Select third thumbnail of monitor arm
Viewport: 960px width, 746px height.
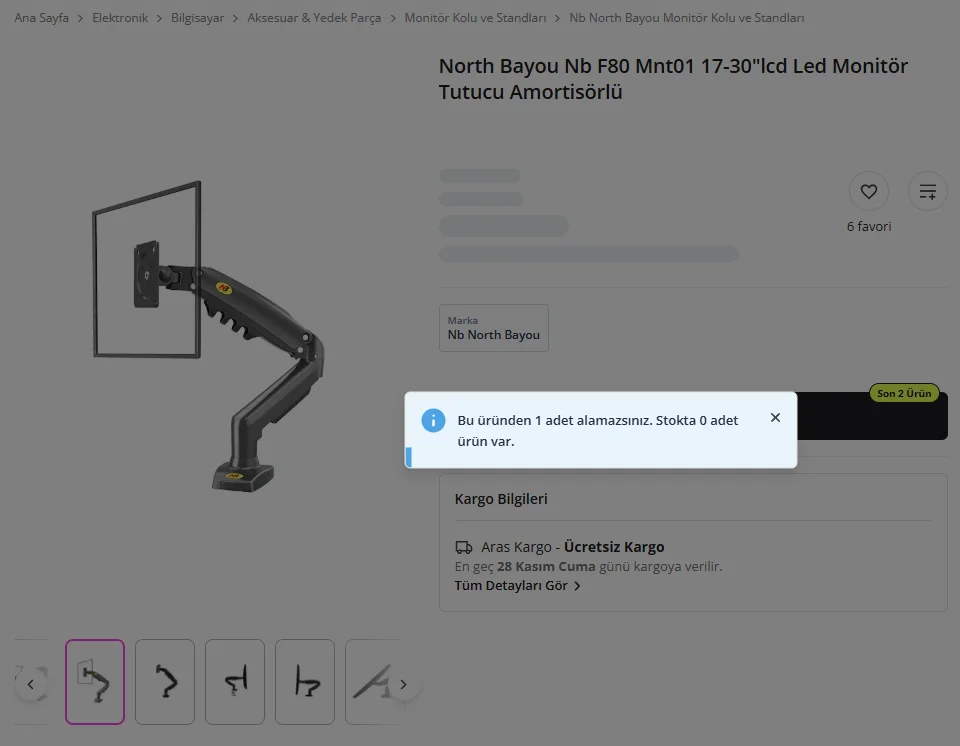(235, 682)
